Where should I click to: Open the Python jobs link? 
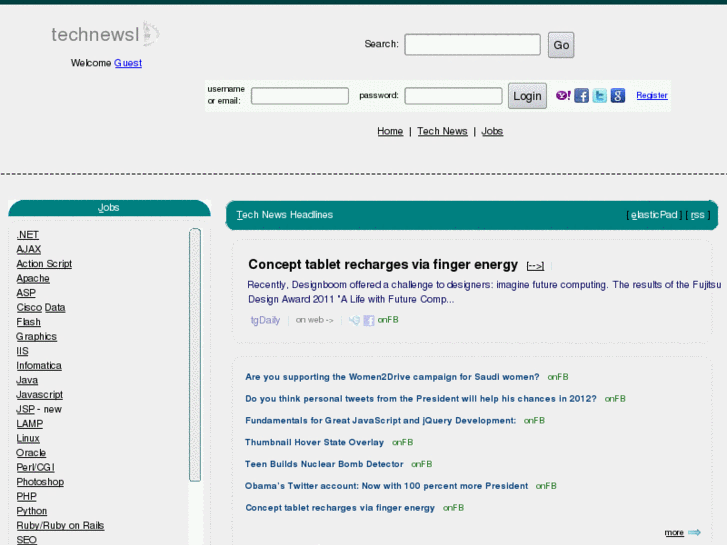coord(32,511)
